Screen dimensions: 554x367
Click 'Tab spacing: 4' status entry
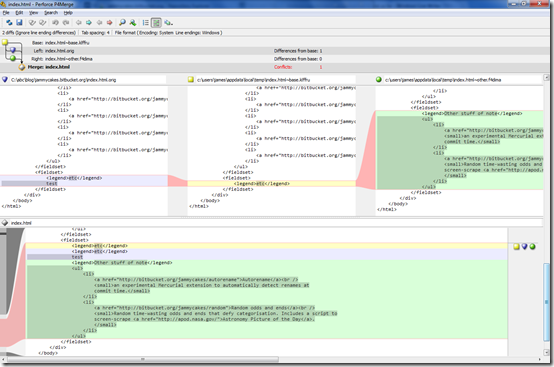click(x=95, y=32)
